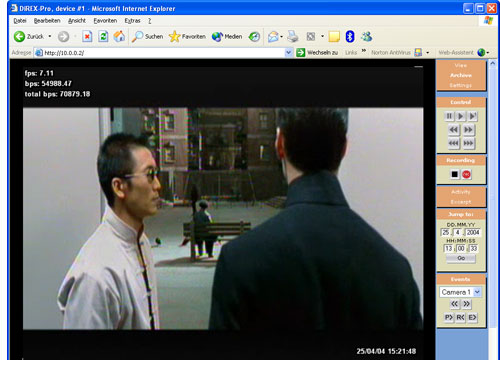Open the Camera 1 dropdown

(x=460, y=292)
